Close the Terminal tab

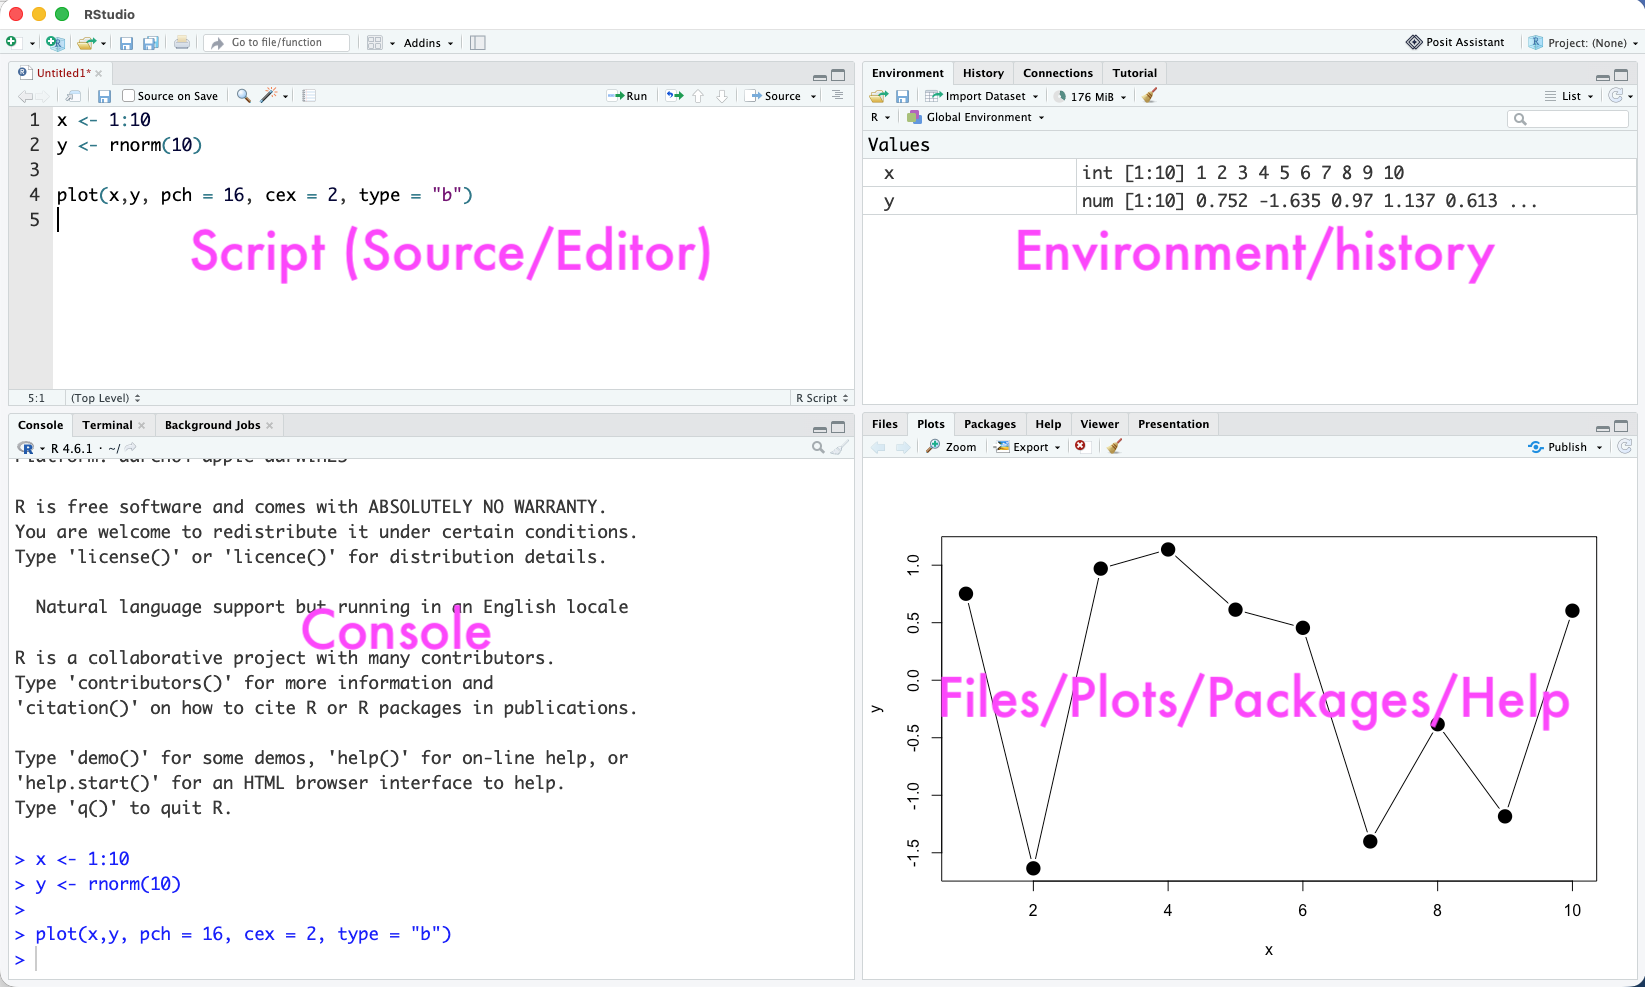click(x=142, y=425)
